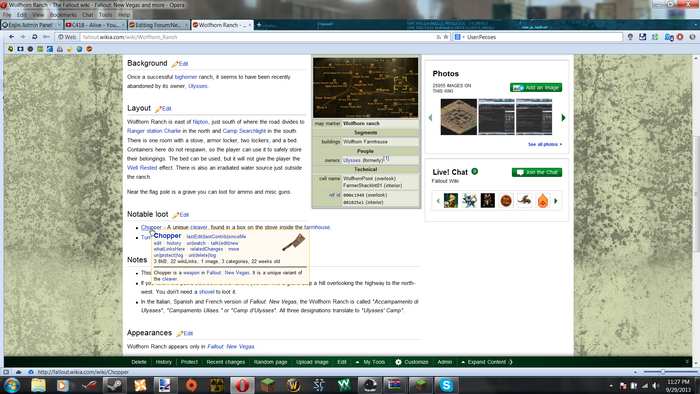This screenshot has height=394, width=700.
Task: Open Recent changes from bottom toolbar
Action: click(226, 362)
